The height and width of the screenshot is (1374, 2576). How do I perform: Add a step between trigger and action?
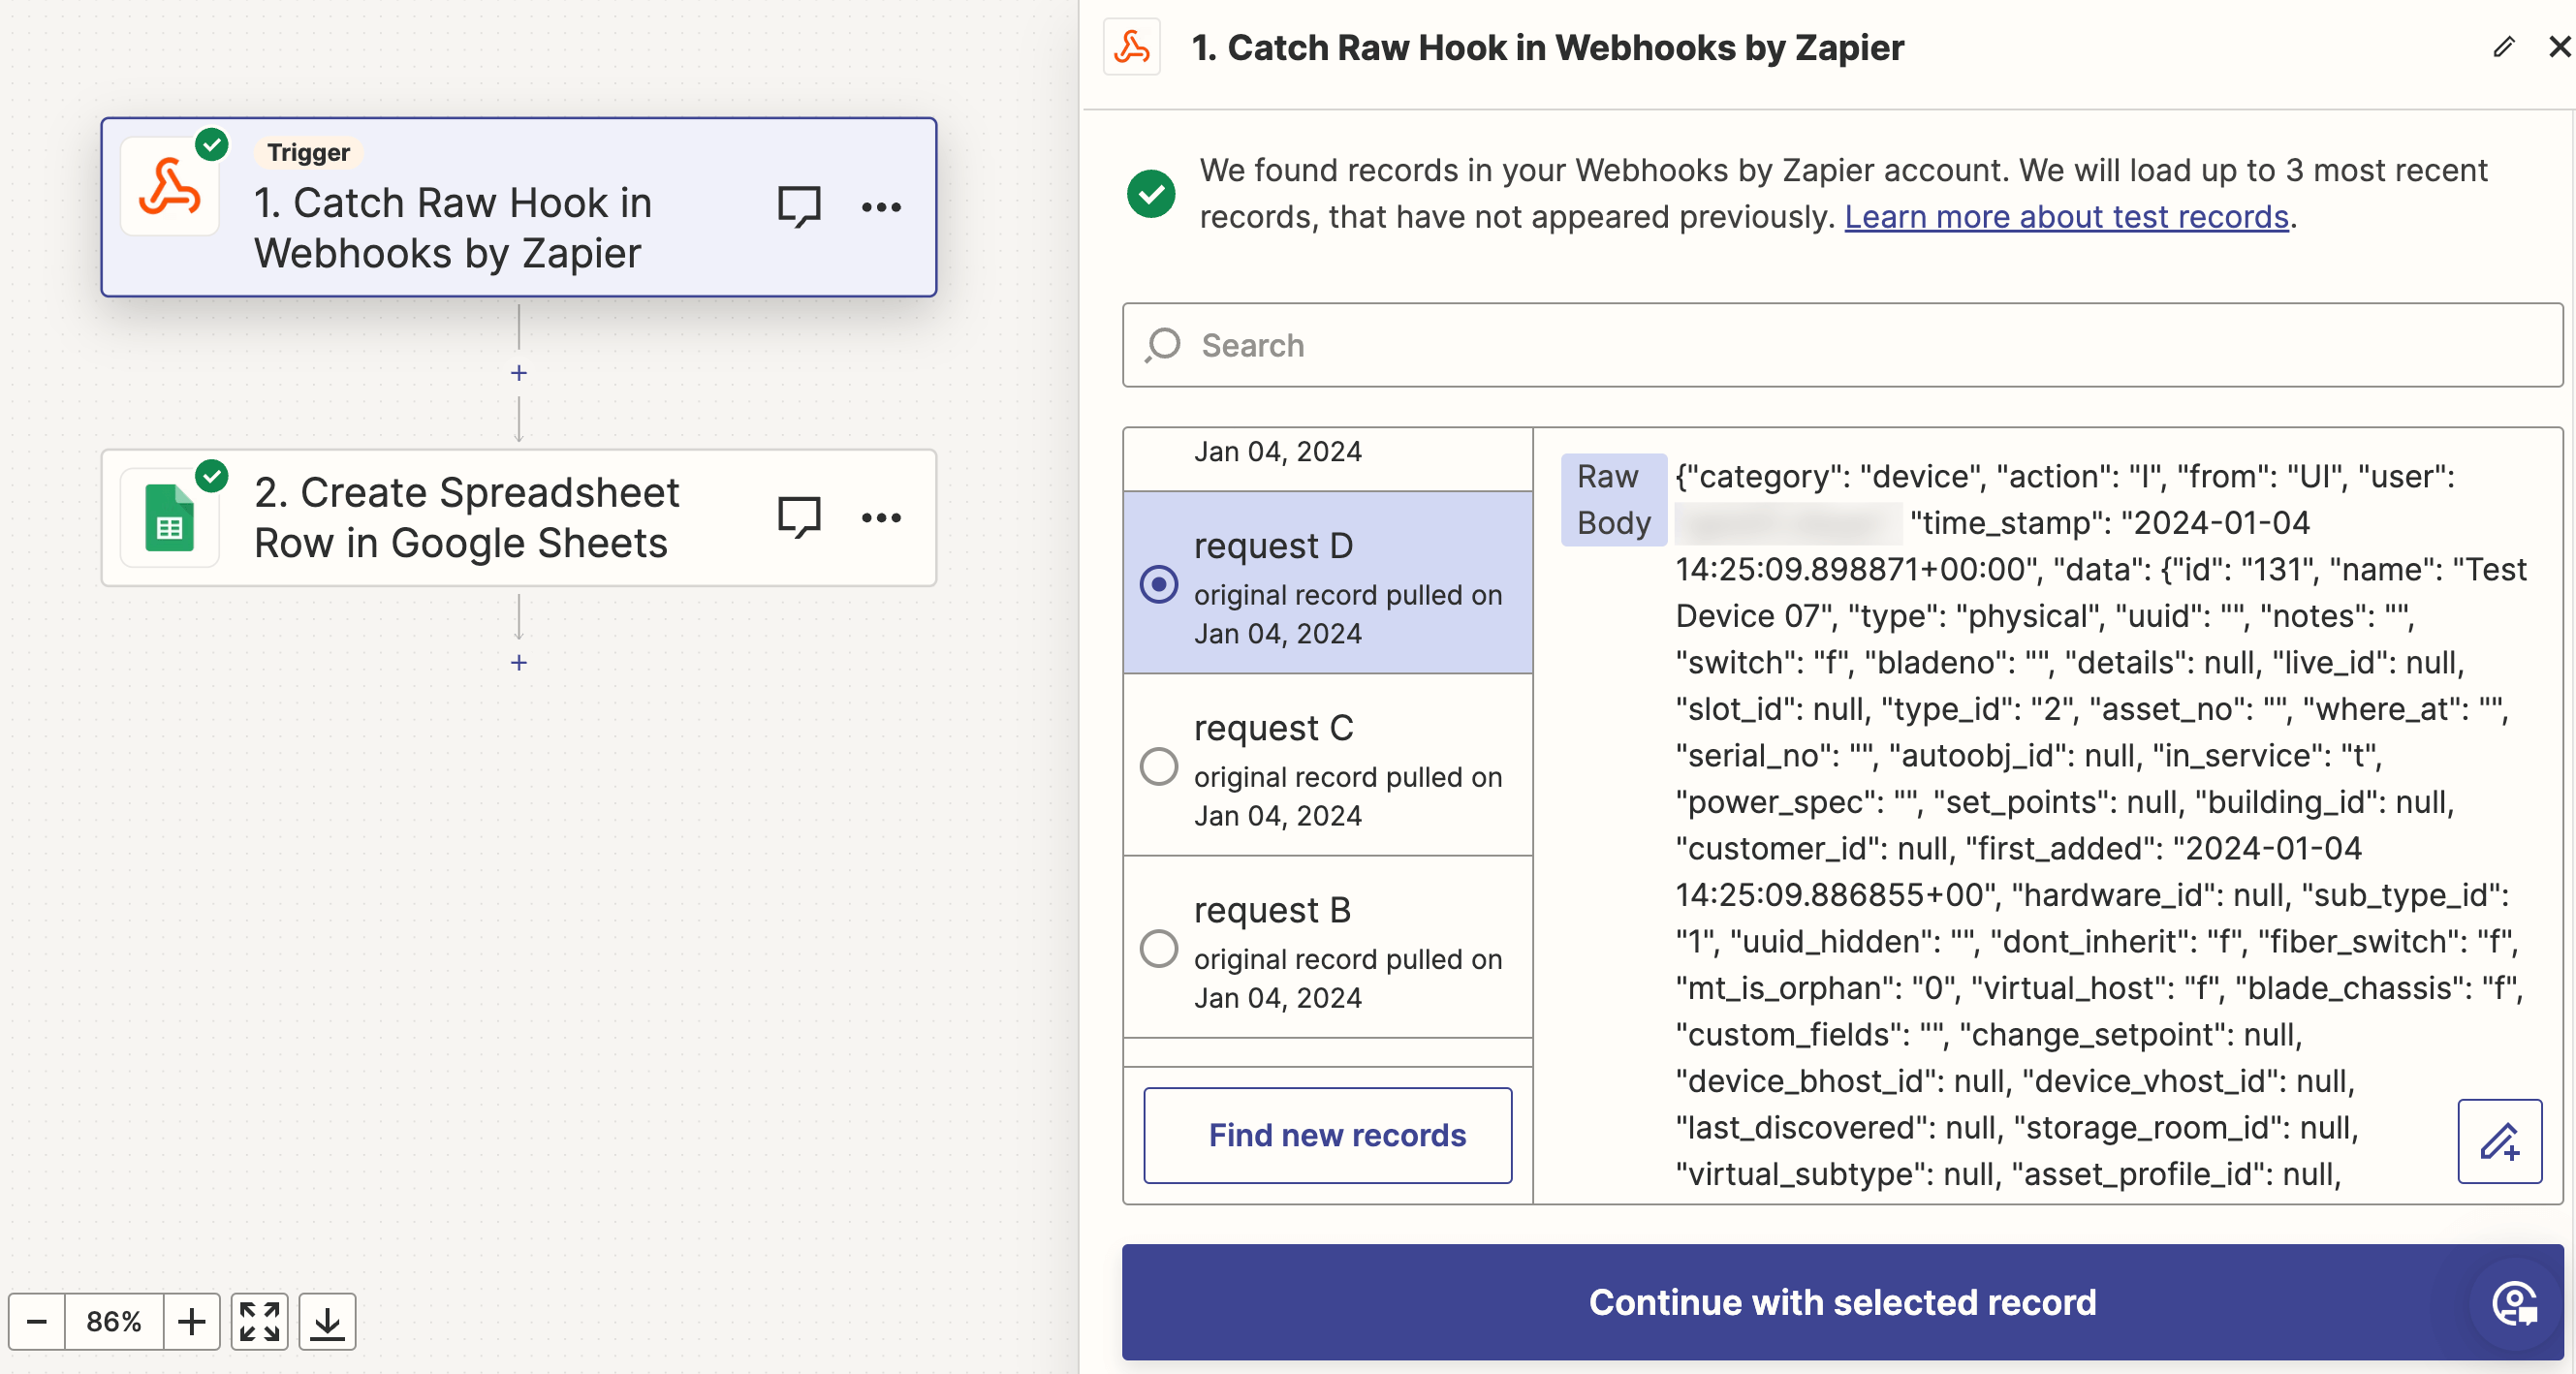pyautogui.click(x=519, y=373)
